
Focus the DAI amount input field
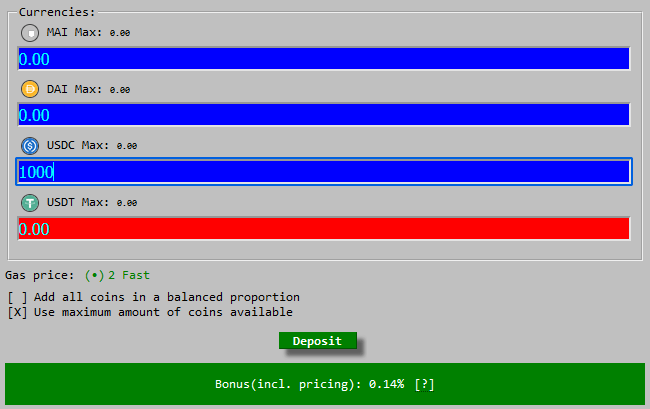coord(324,115)
